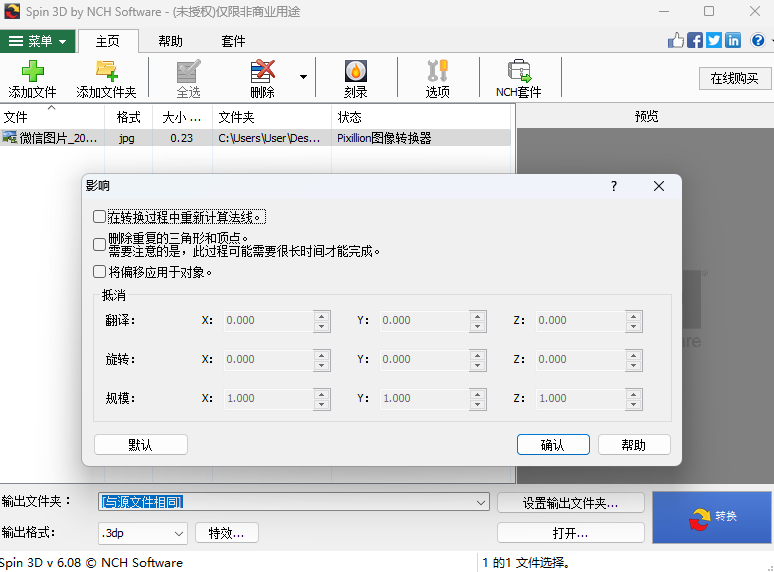Open the 输出文件夹 combo box
The image size is (774, 572).
(294, 502)
